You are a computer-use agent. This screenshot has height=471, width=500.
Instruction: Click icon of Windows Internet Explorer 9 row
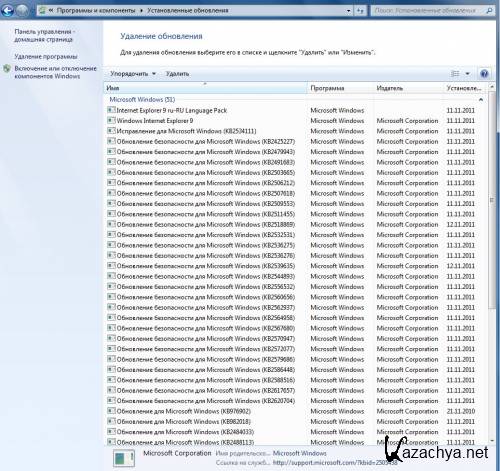pyautogui.click(x=111, y=120)
